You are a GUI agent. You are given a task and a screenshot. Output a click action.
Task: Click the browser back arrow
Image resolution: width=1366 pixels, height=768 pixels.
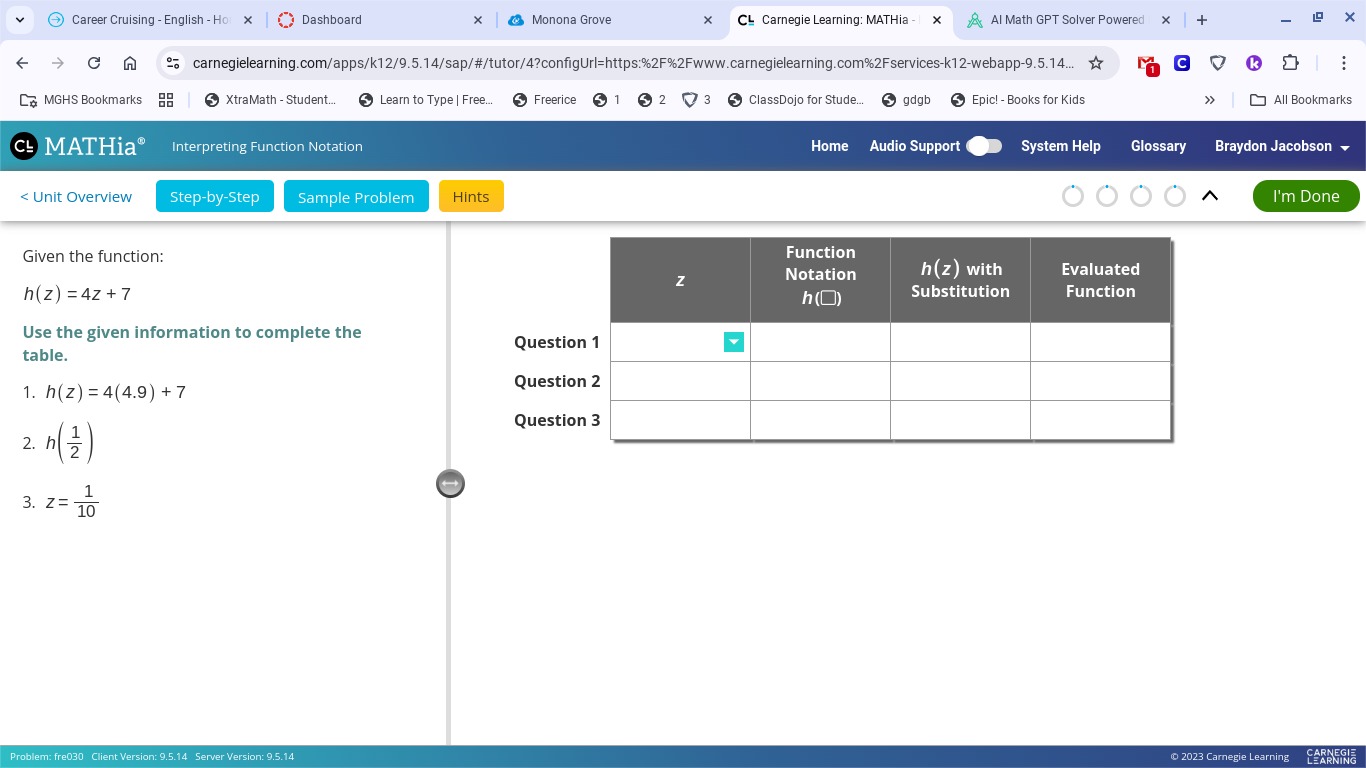click(x=22, y=63)
